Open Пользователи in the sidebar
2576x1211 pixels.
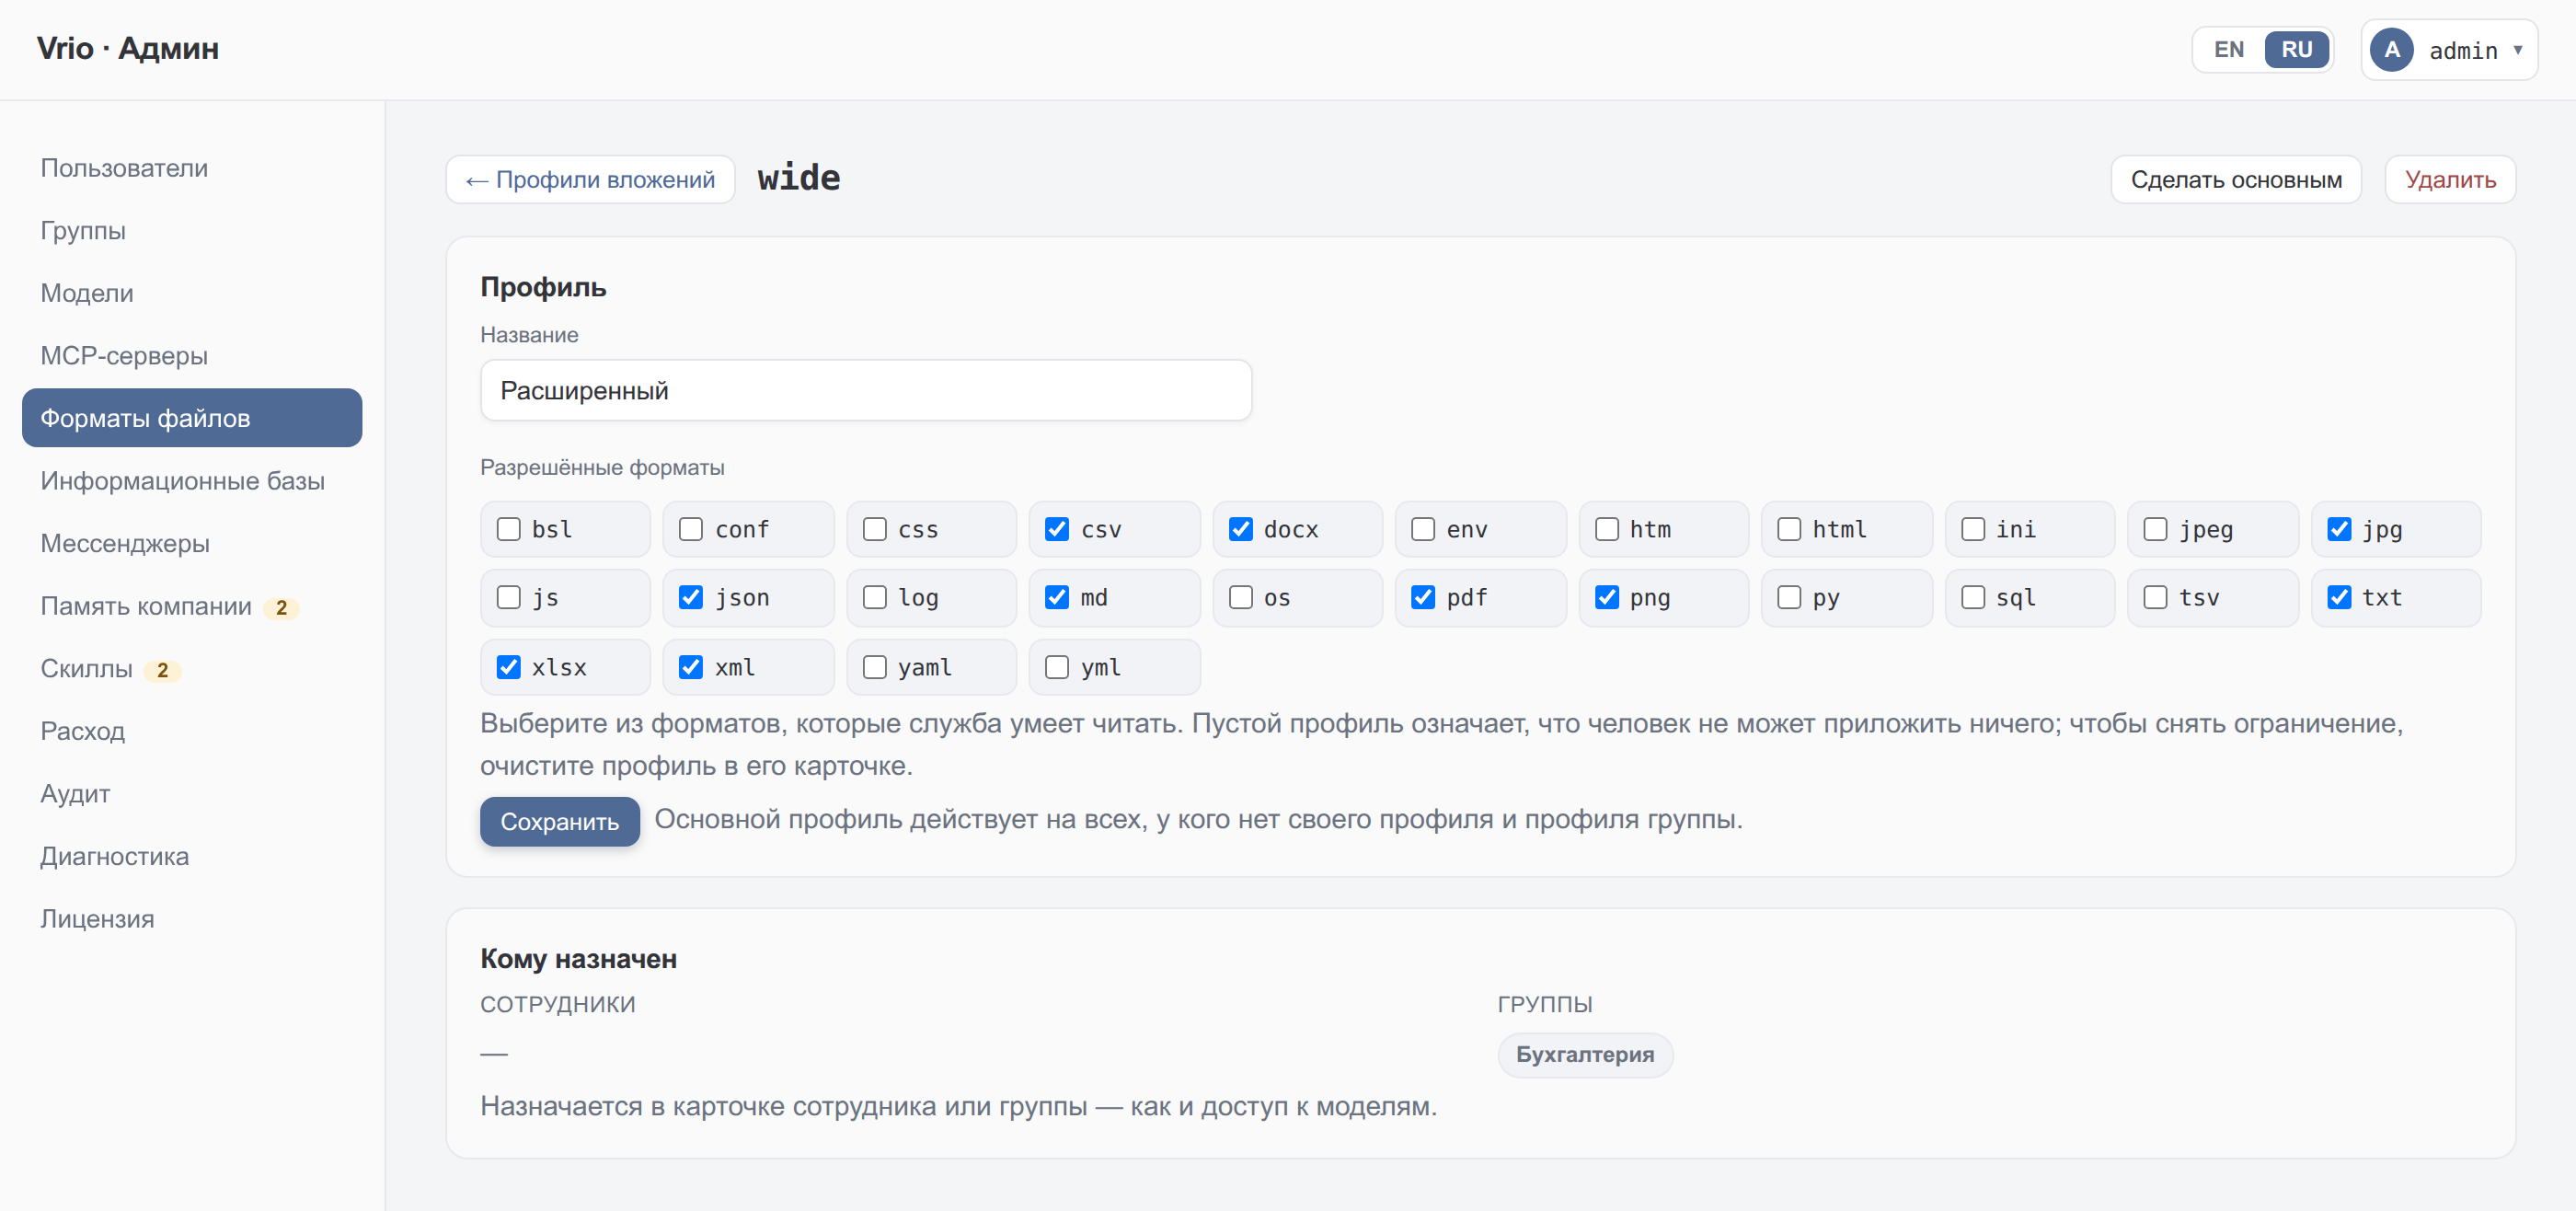[192, 168]
